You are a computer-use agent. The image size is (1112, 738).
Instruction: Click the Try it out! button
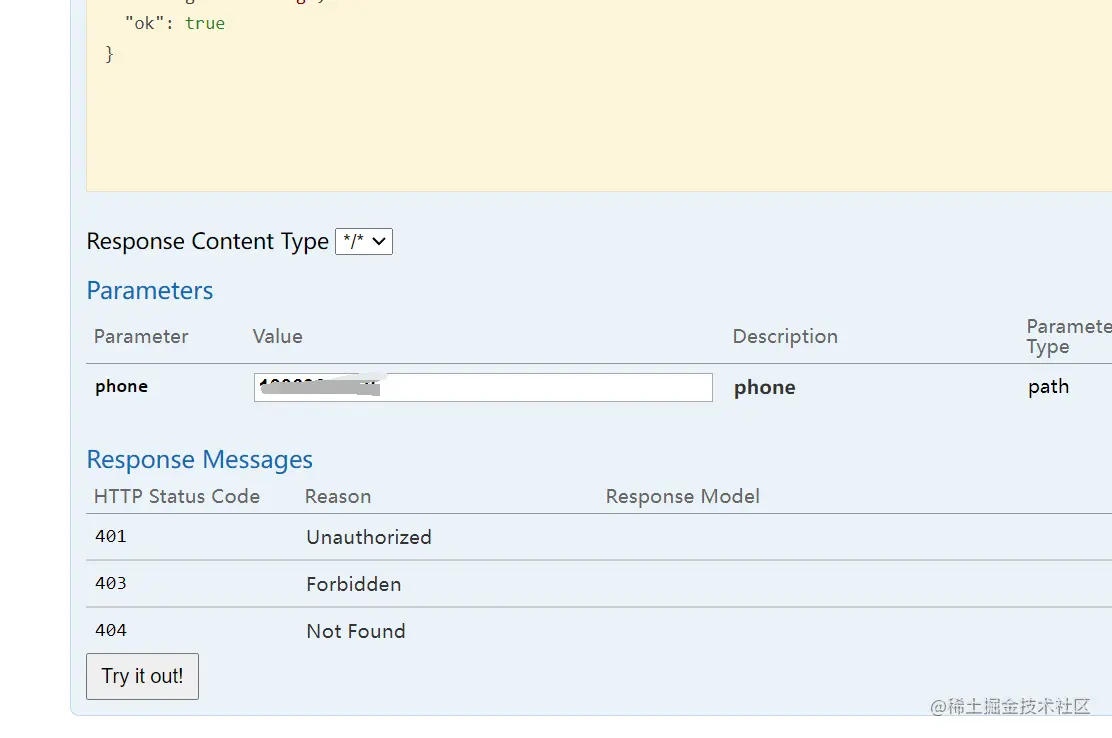click(x=143, y=676)
